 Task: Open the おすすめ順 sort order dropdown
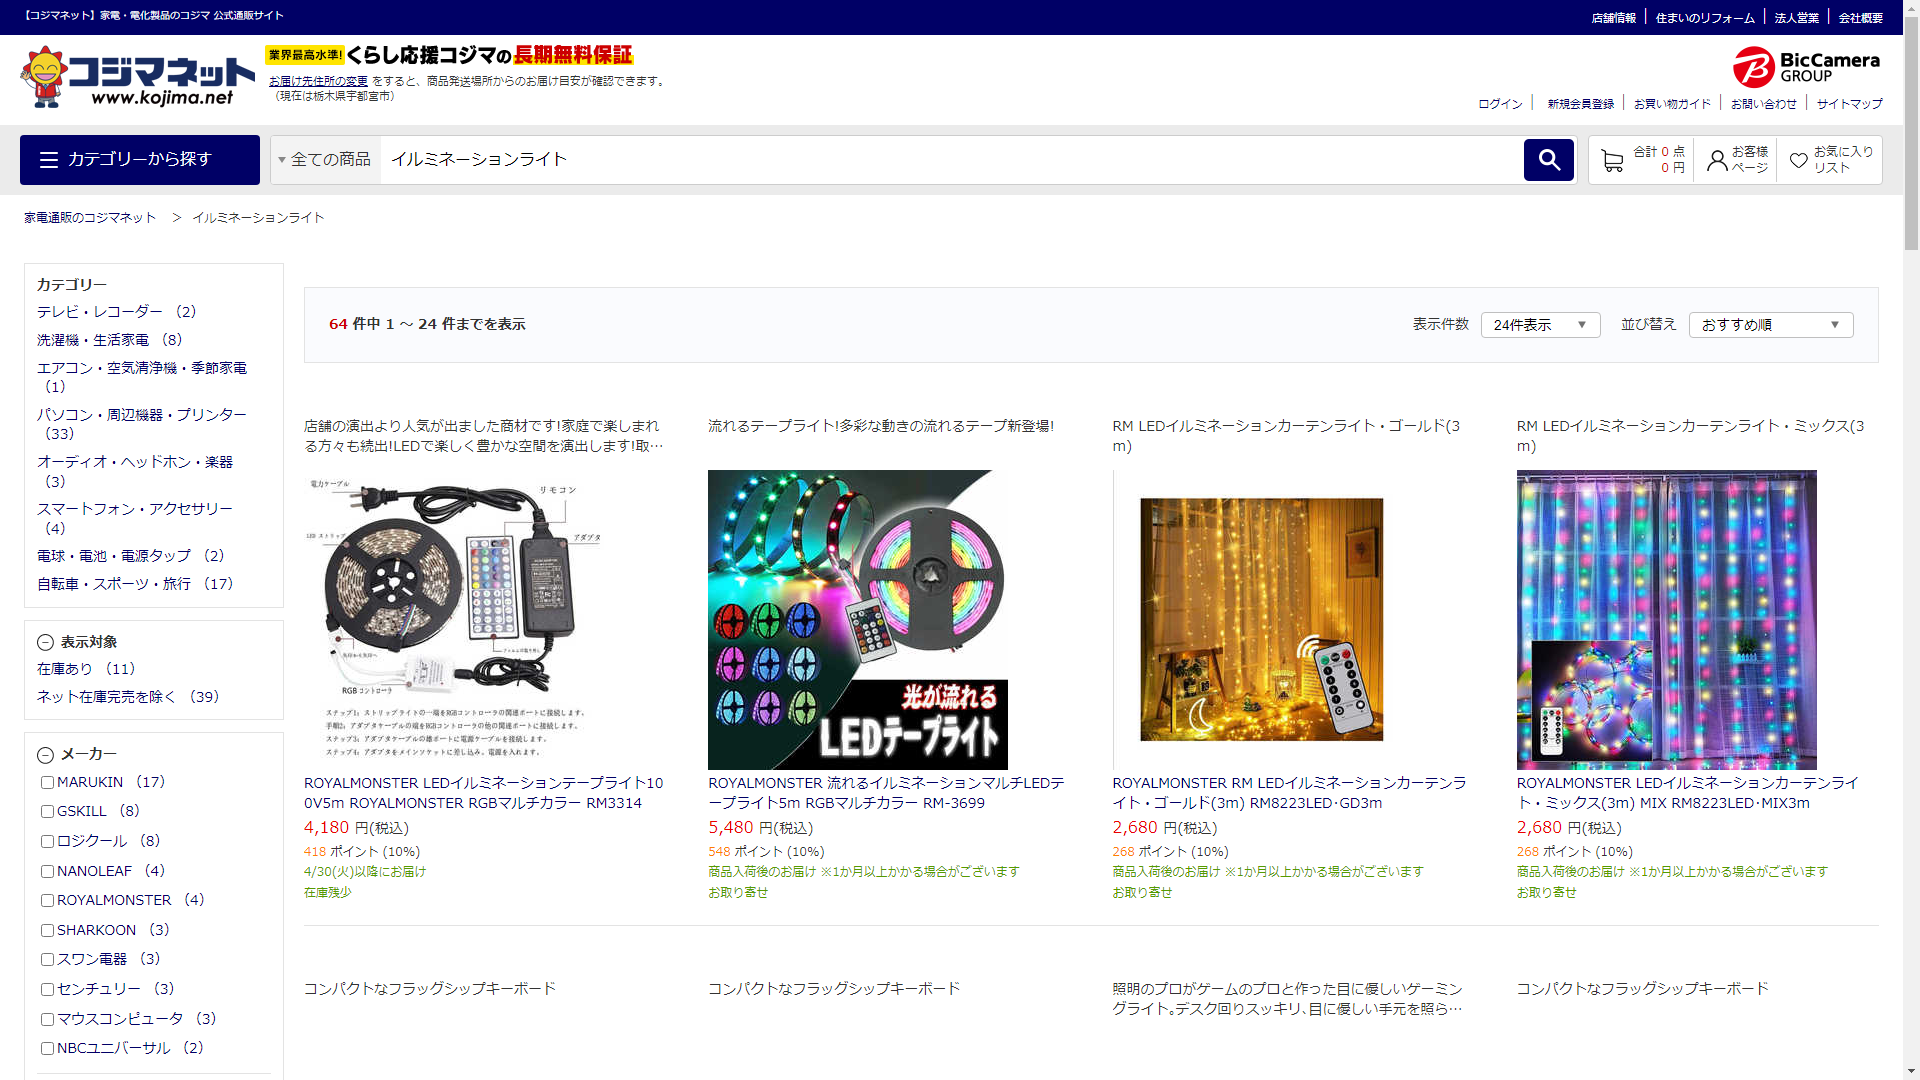[x=1770, y=325]
